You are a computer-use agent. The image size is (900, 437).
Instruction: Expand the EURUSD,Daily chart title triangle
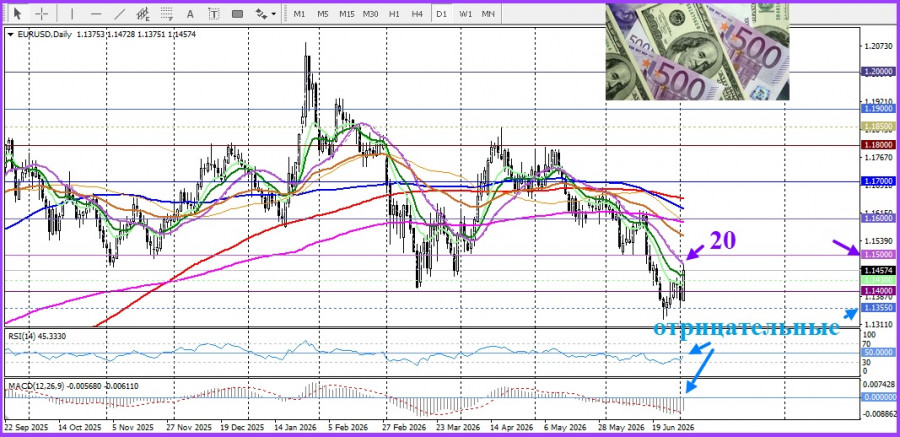click(x=11, y=34)
